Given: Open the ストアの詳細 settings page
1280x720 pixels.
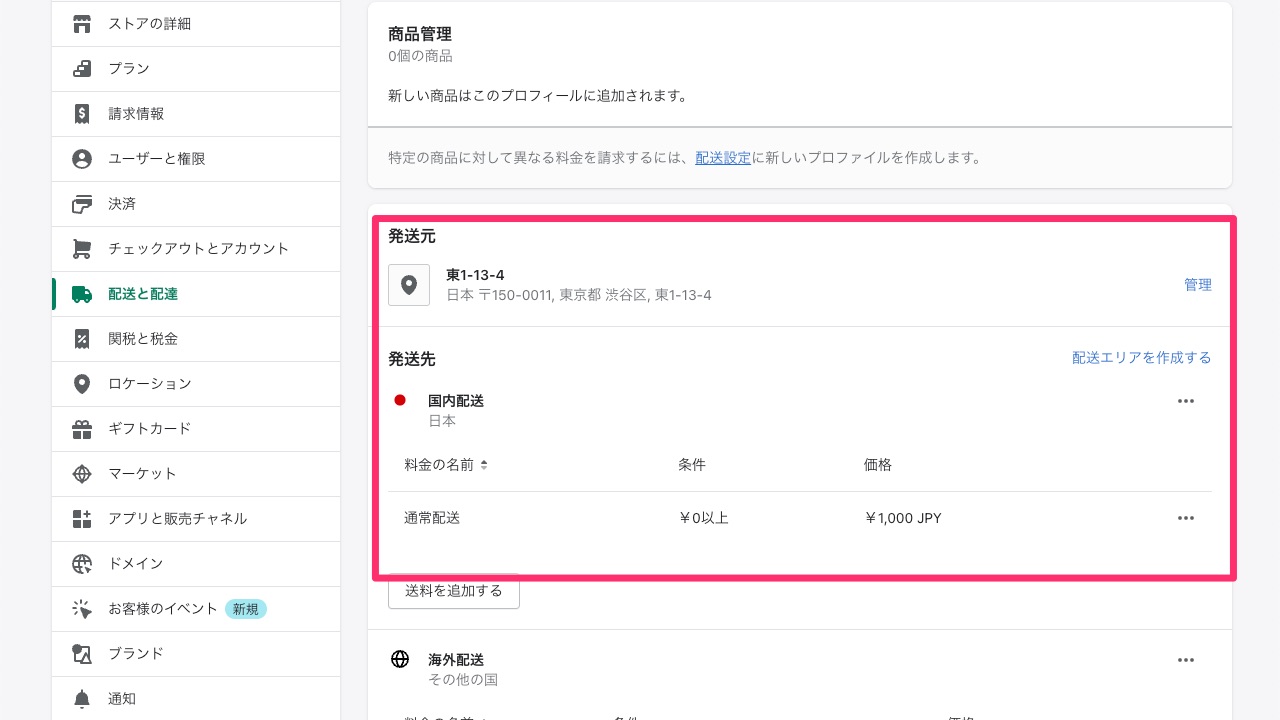Looking at the screenshot, I should coord(196,24).
